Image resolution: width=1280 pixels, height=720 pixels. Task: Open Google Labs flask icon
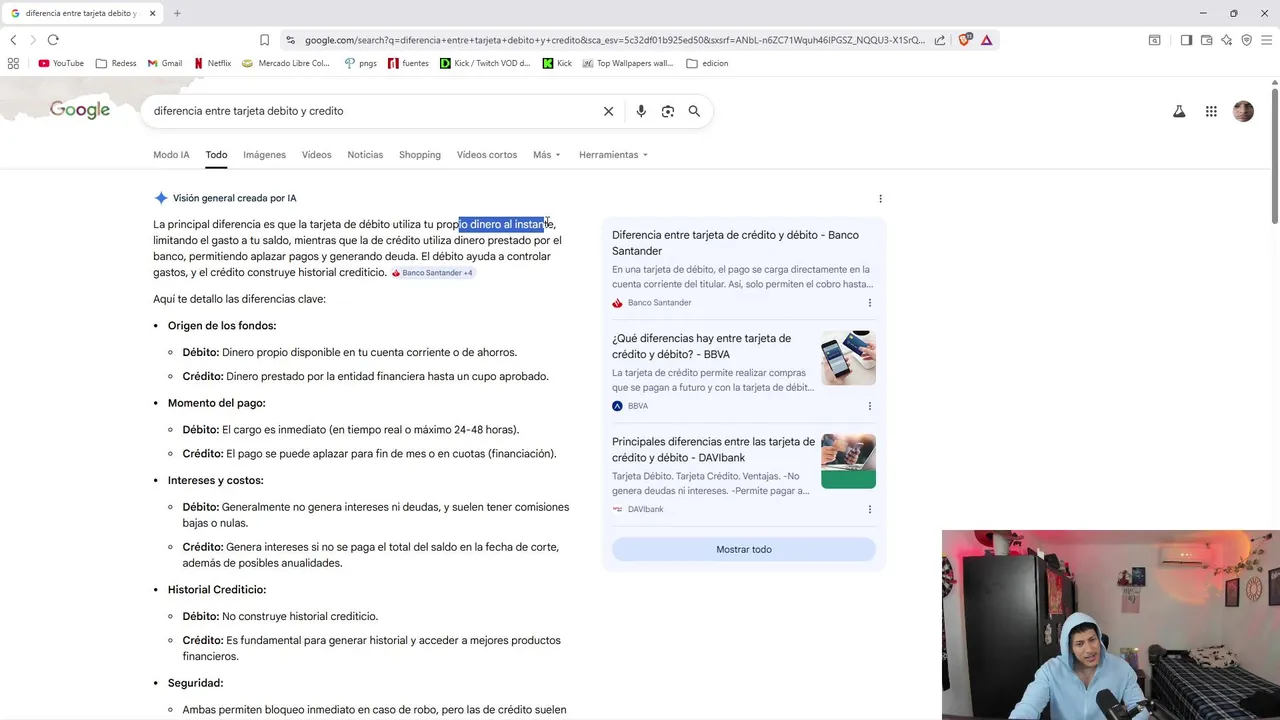(x=1179, y=111)
